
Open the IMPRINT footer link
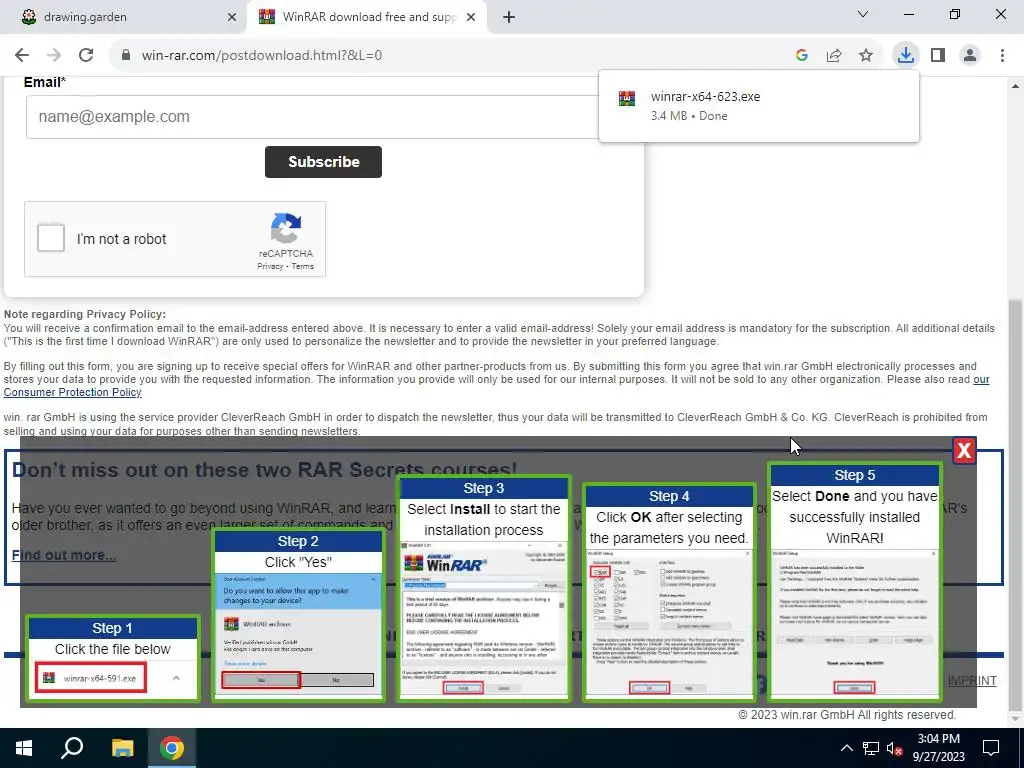click(972, 681)
